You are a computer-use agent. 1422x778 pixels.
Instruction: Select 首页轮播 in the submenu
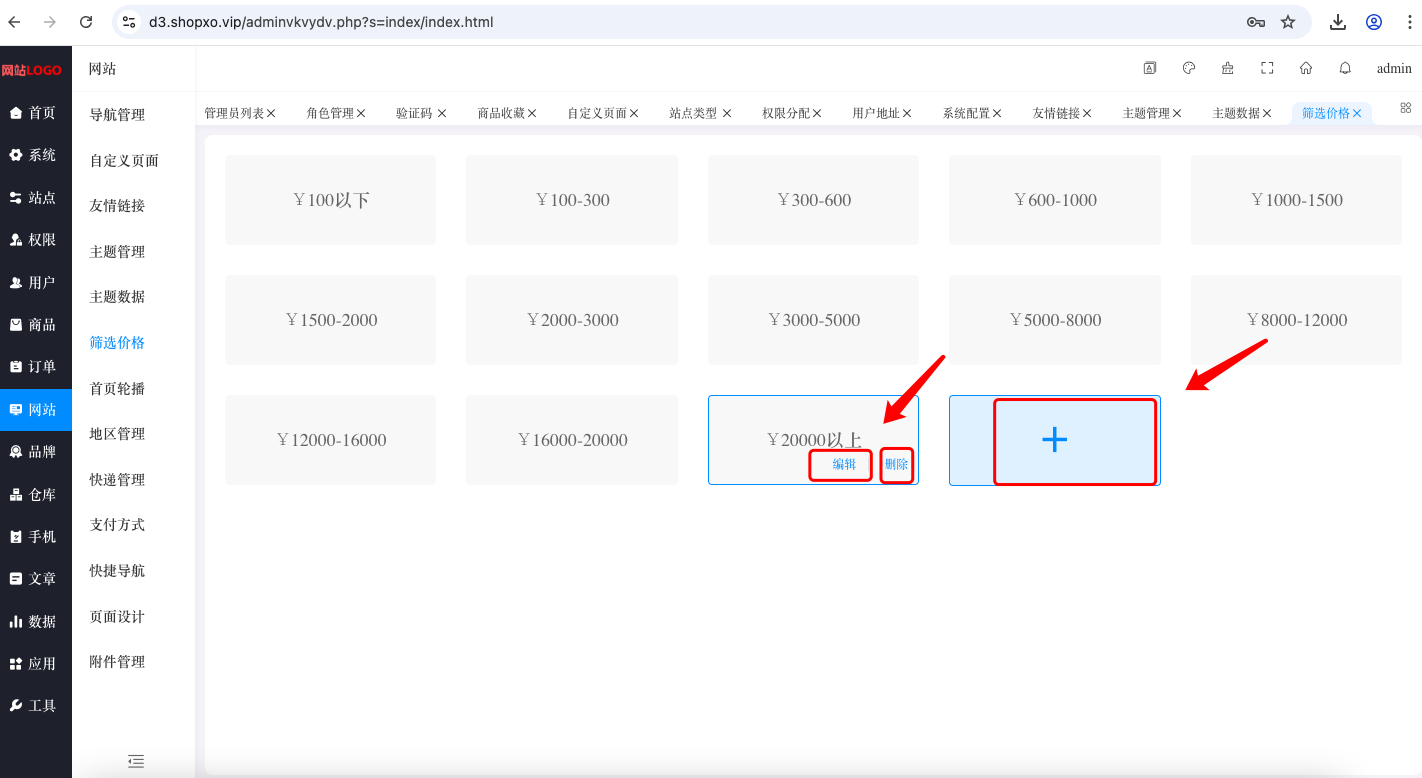click(x=117, y=389)
